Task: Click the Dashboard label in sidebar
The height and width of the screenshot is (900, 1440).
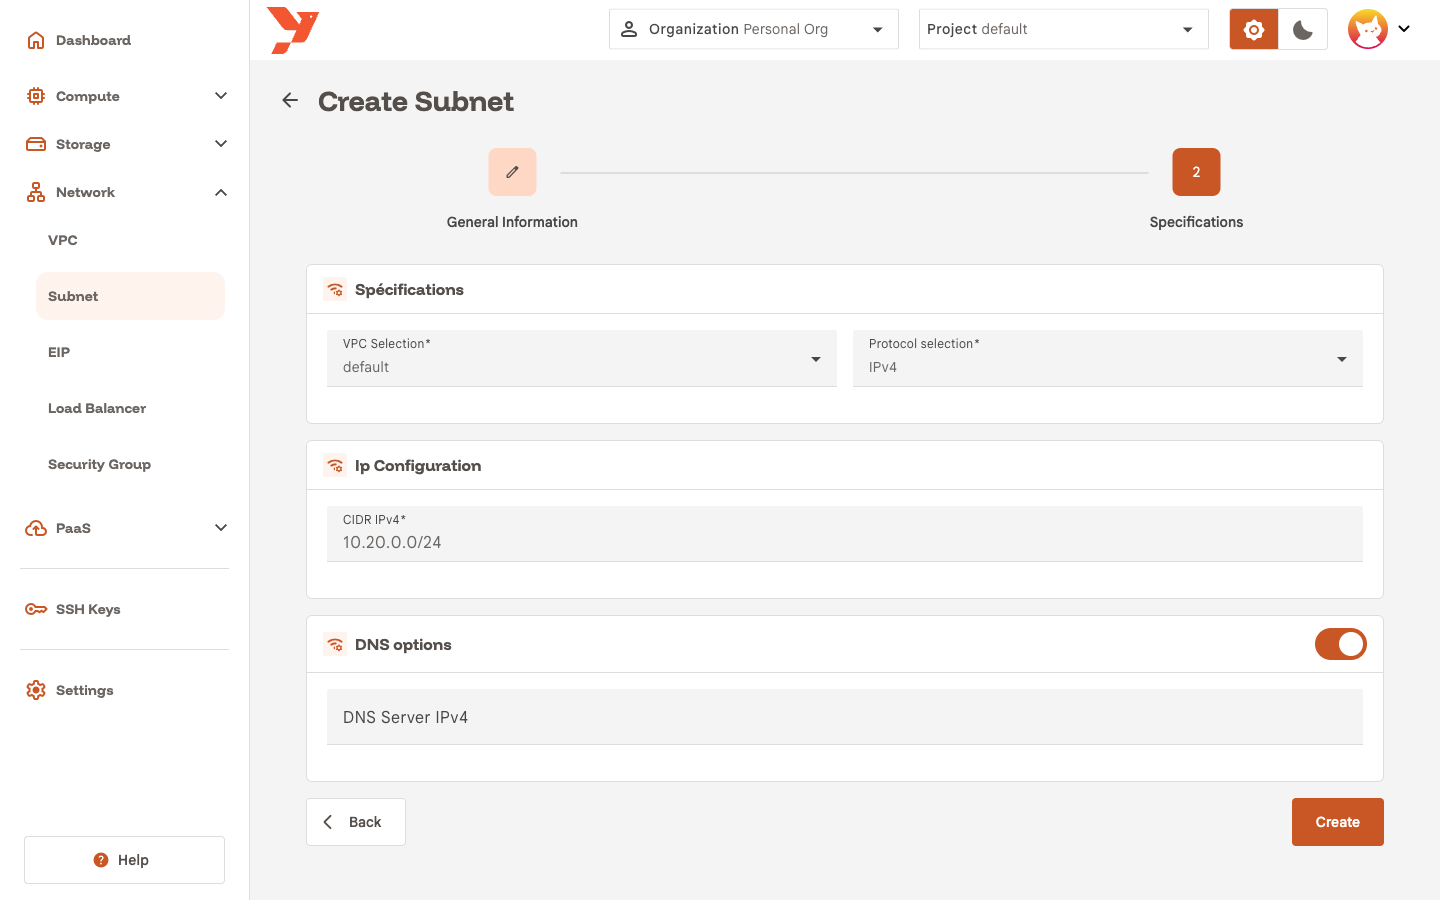Action: pyautogui.click(x=93, y=40)
